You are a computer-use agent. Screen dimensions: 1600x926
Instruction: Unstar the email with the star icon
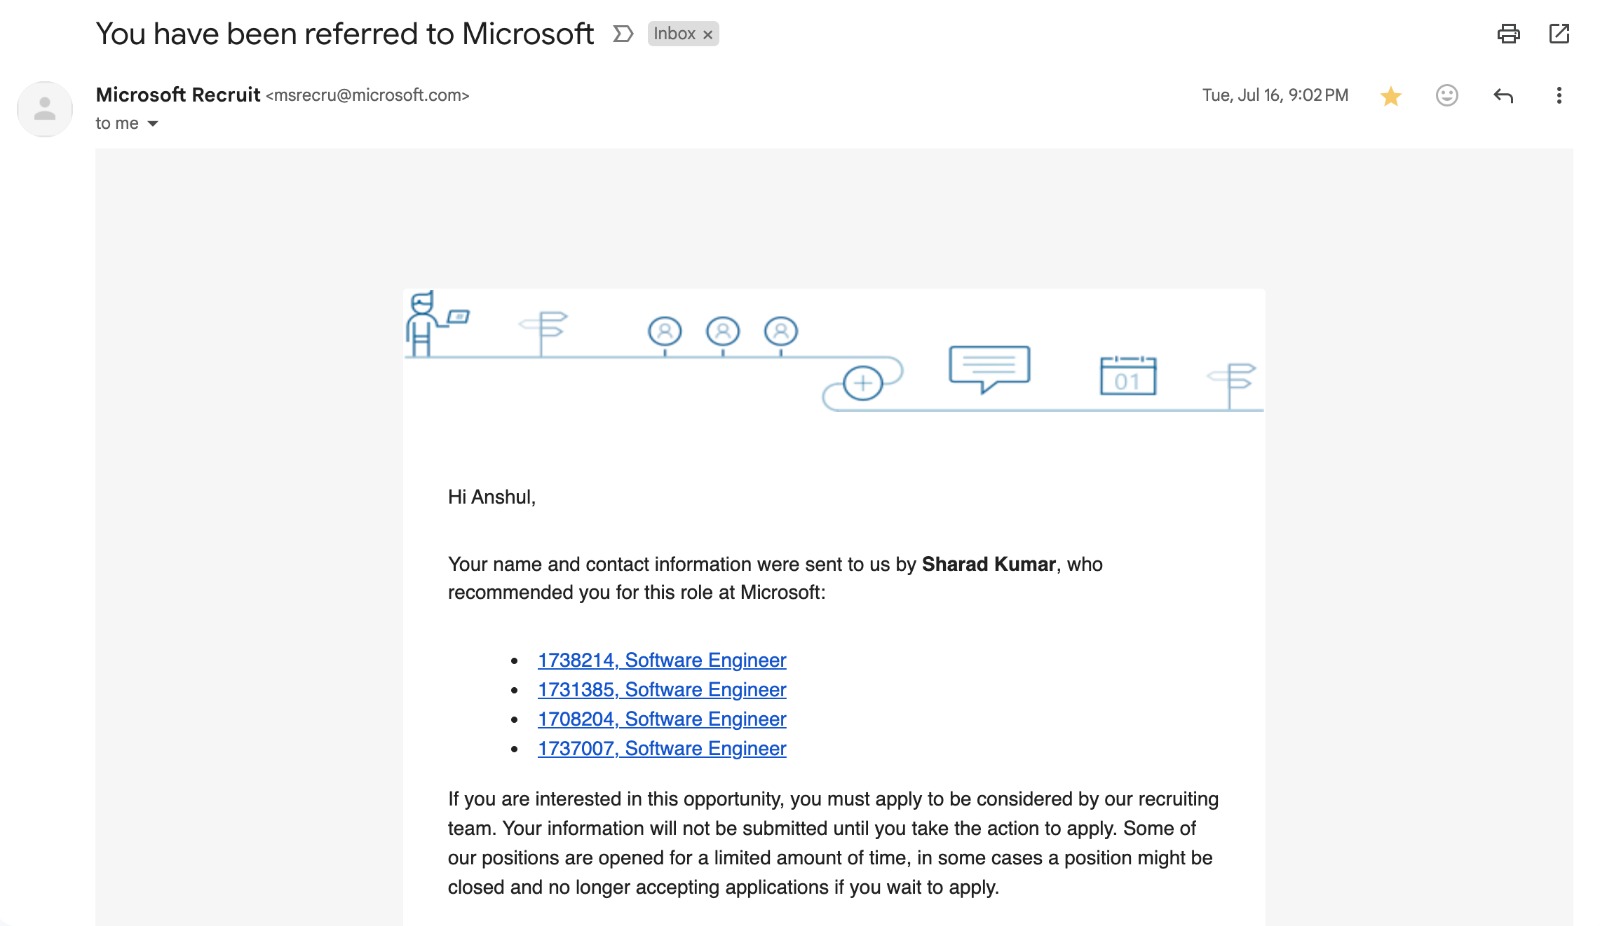[x=1391, y=96]
